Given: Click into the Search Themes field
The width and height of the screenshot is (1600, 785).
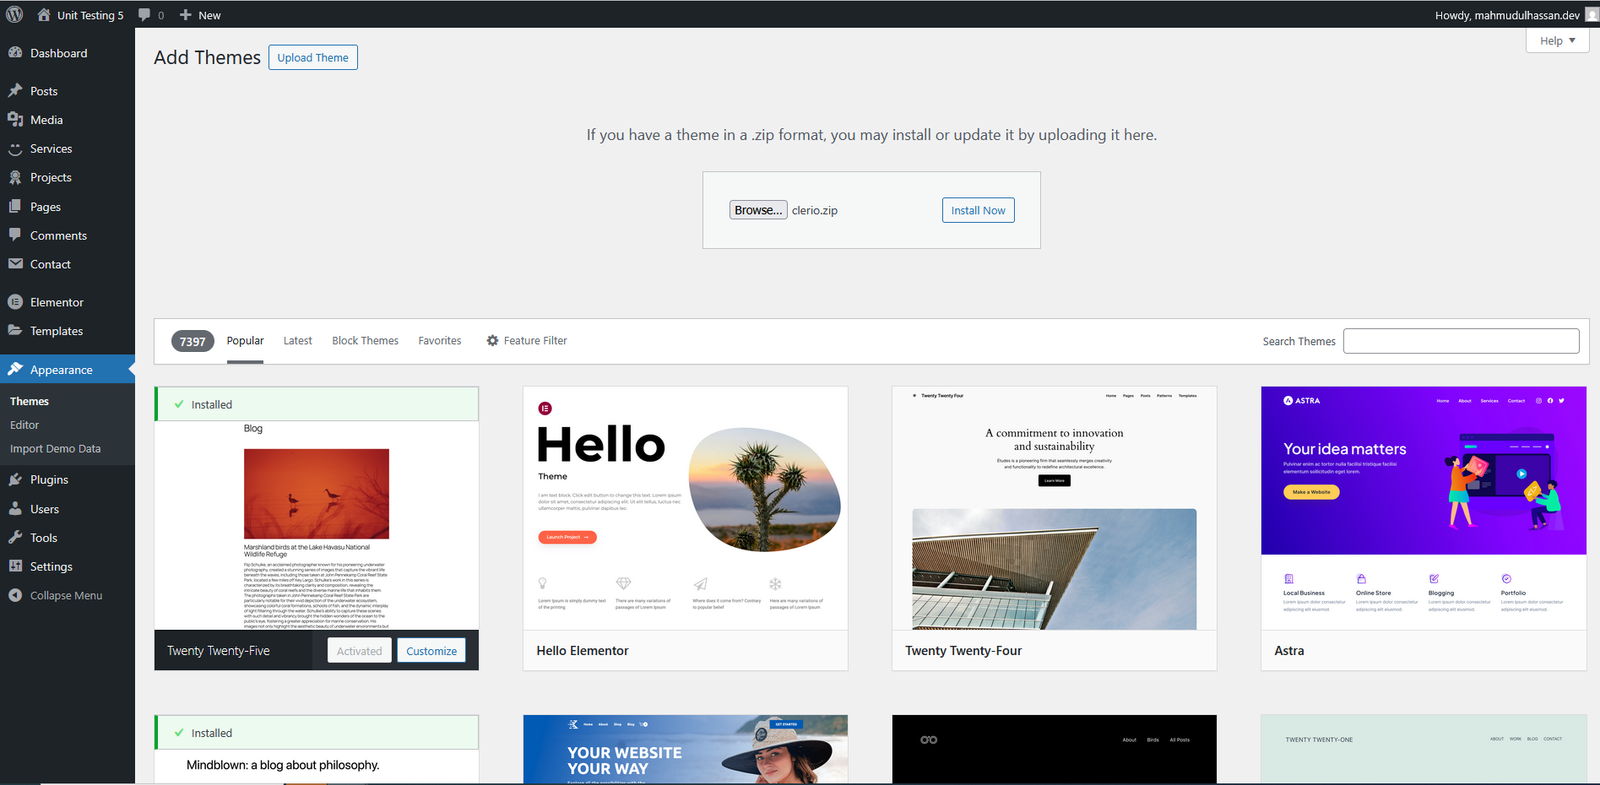Looking at the screenshot, I should [x=1460, y=341].
